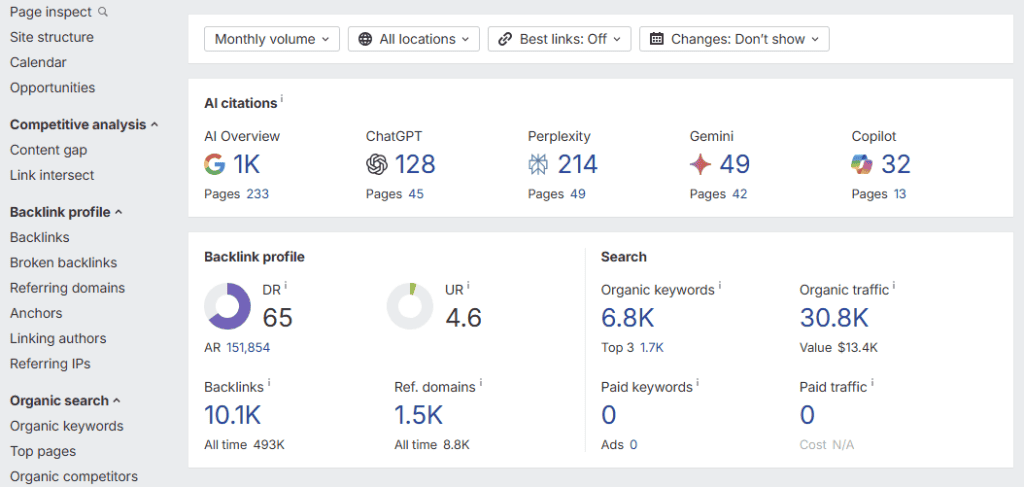The image size is (1024, 487).
Task: Click ChatGPT 128 citations value
Action: point(415,165)
